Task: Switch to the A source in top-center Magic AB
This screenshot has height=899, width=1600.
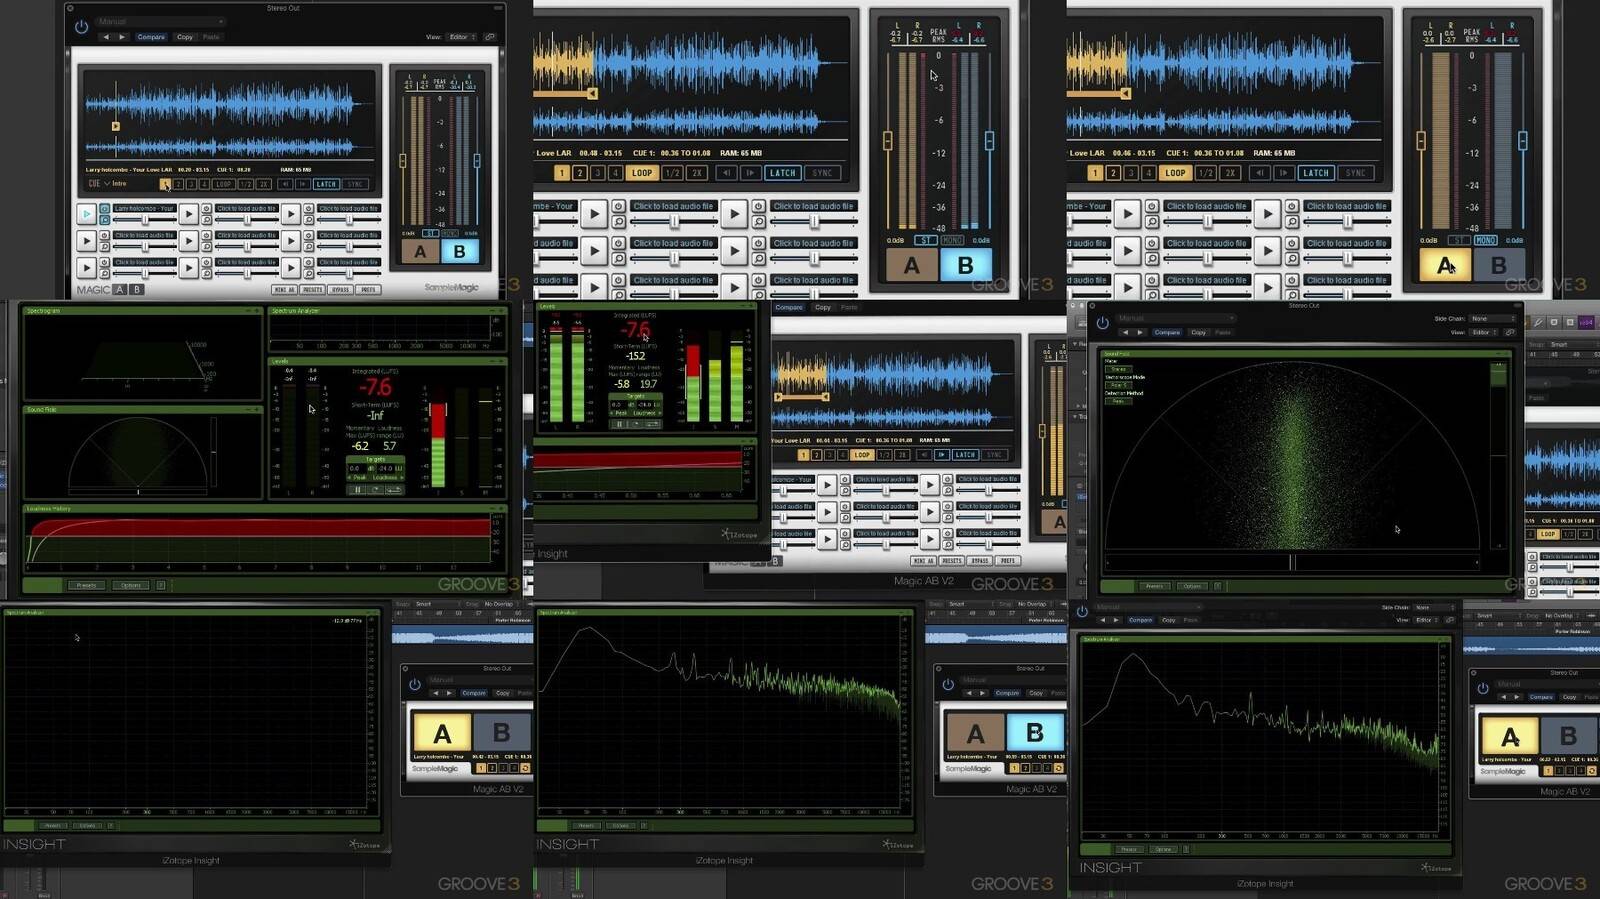Action: tap(911, 265)
